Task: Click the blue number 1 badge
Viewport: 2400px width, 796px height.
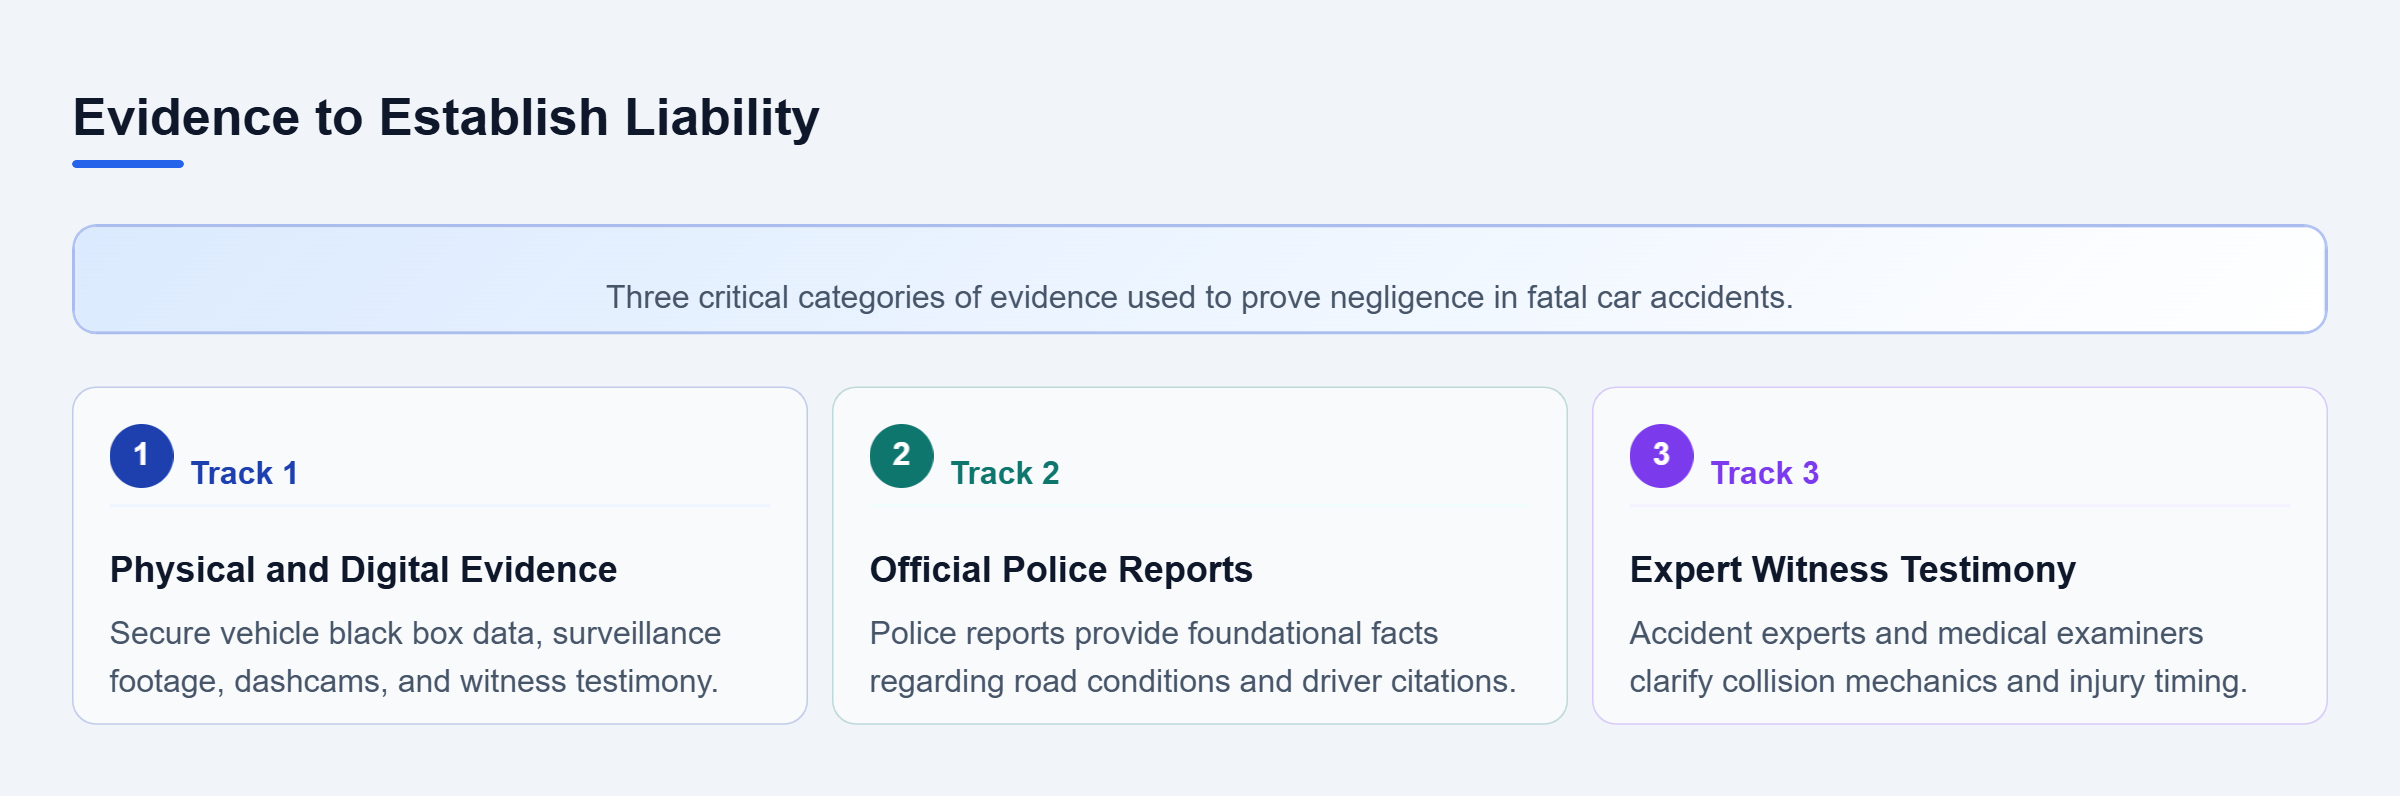Action: [142, 456]
